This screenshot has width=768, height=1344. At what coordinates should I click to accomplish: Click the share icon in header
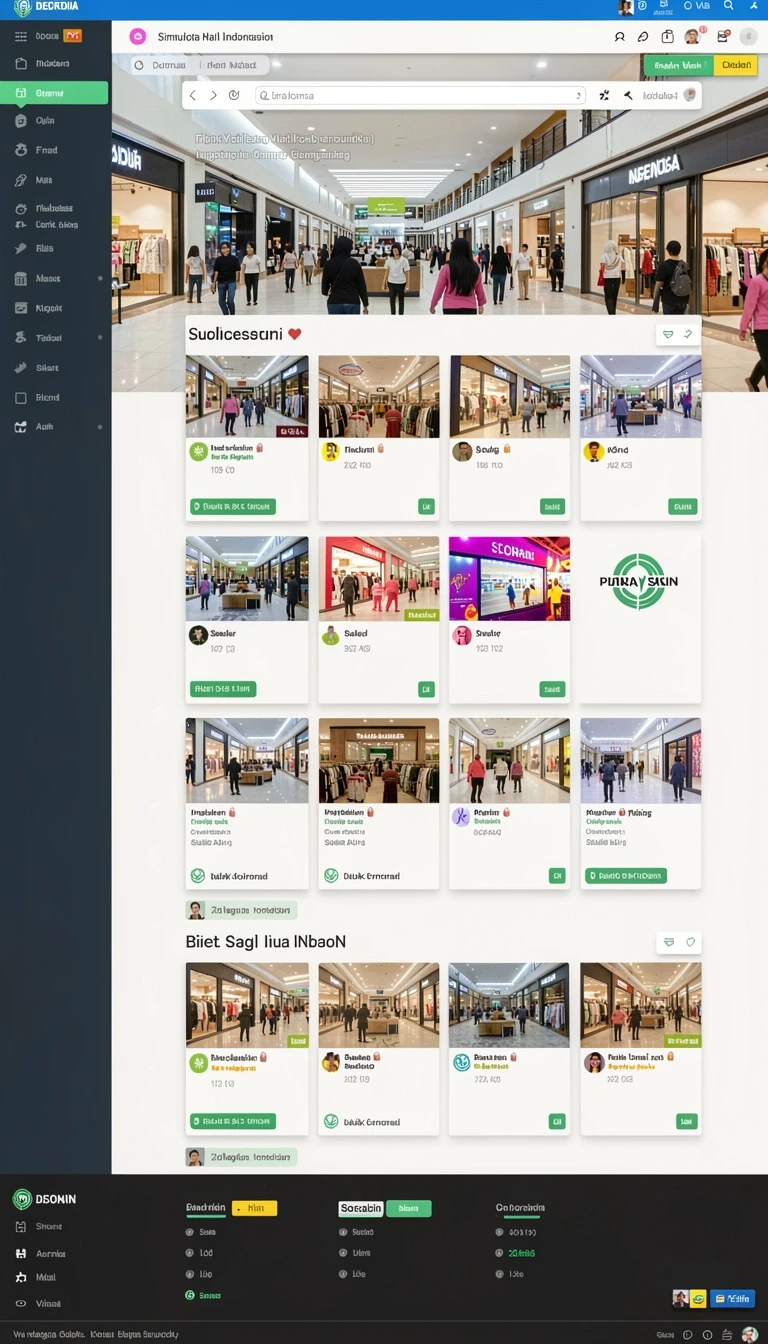pos(667,36)
